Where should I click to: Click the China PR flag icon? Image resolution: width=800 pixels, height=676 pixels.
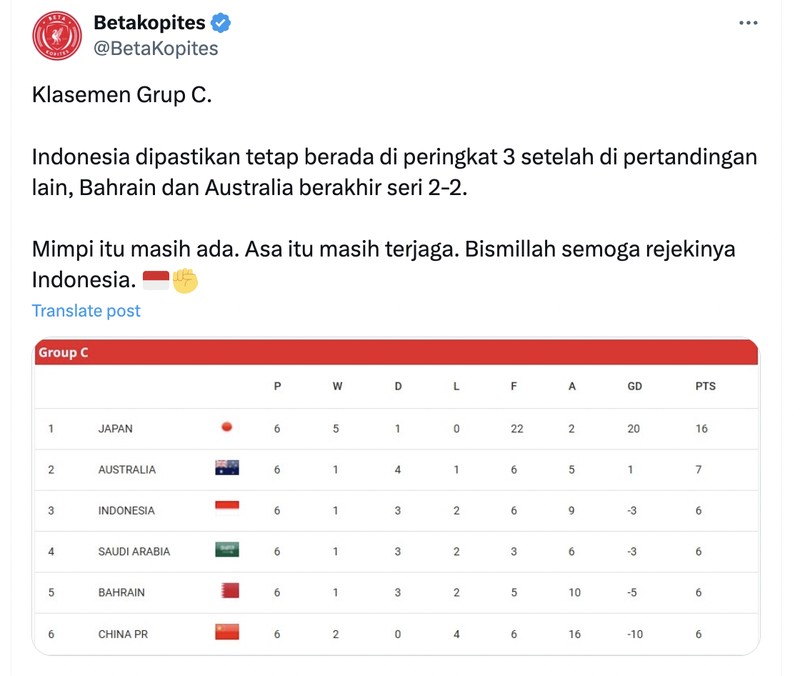(227, 633)
